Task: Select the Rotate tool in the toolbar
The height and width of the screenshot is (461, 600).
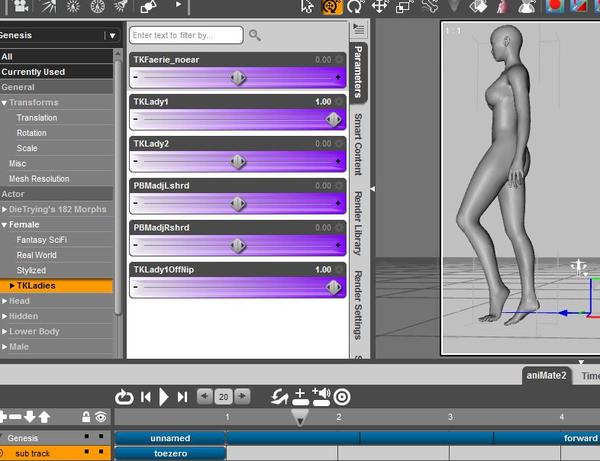Action: tap(355, 7)
